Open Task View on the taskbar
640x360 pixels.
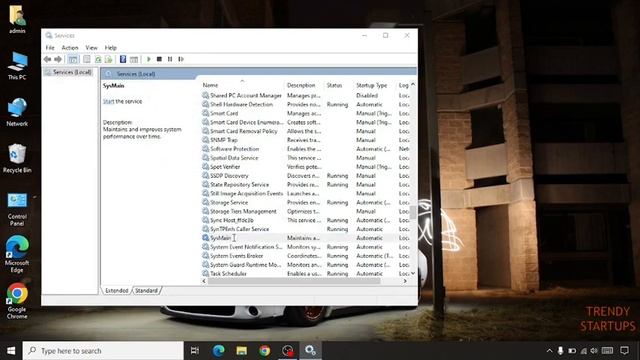[195, 351]
